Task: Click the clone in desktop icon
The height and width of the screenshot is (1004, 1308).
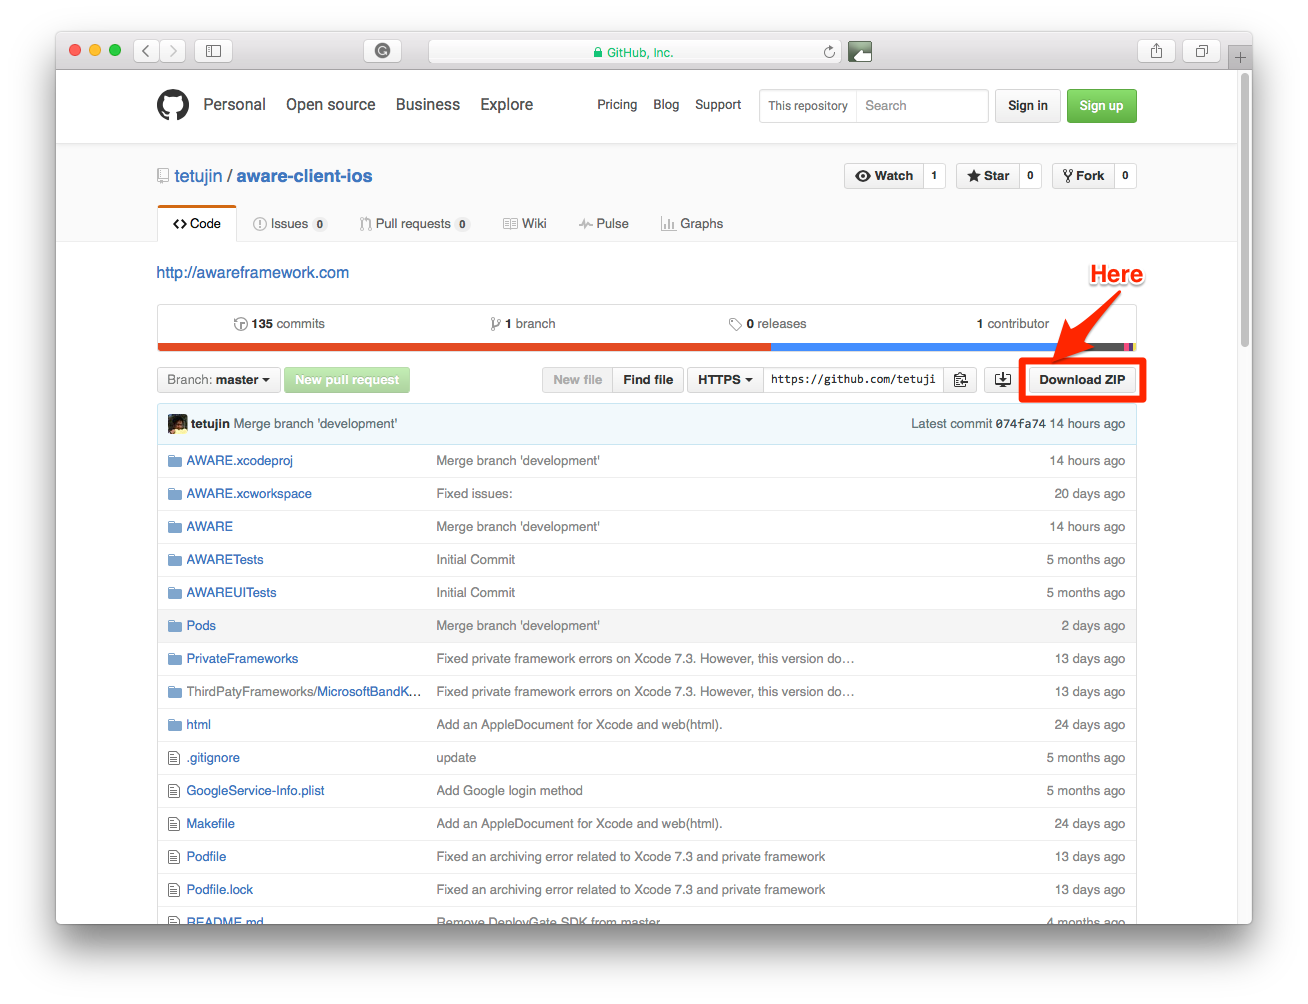Action: click(x=1003, y=380)
